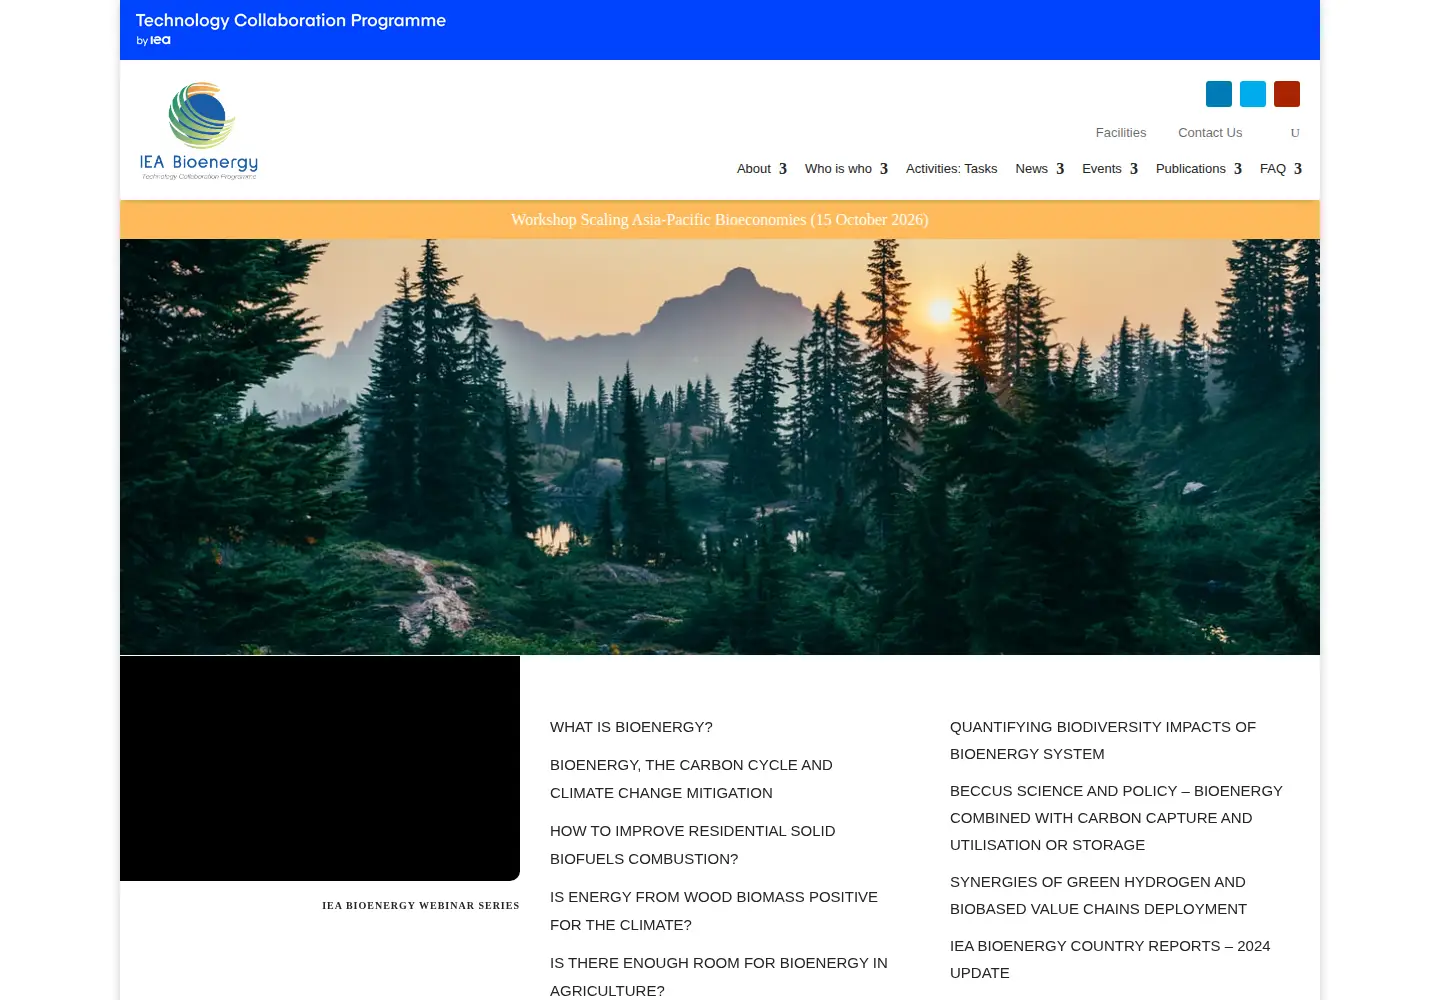This screenshot has height=1000, width=1440.
Task: Expand the News menu dropdown
Action: (1040, 169)
